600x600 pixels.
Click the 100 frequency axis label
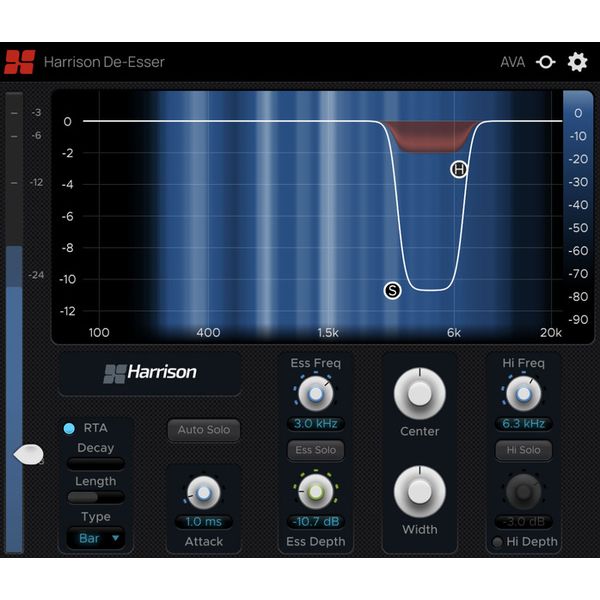[99, 333]
